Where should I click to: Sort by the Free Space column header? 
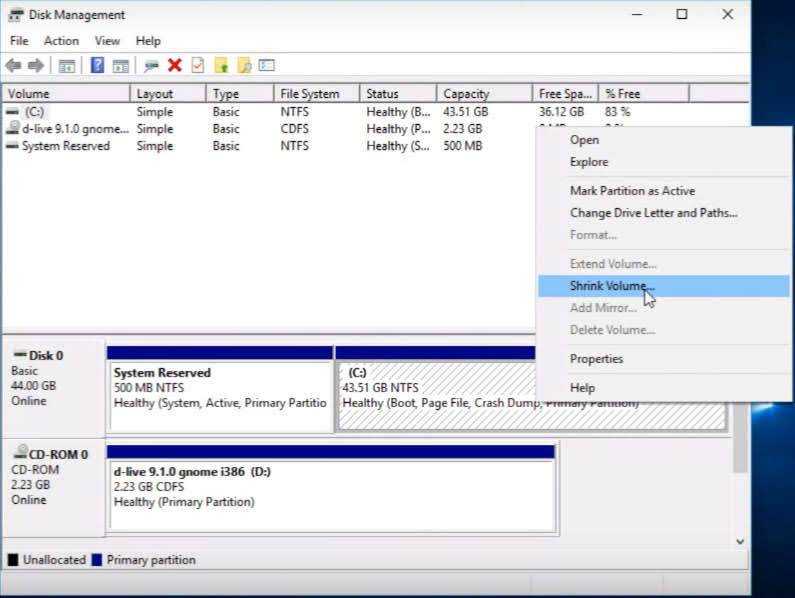tap(566, 94)
